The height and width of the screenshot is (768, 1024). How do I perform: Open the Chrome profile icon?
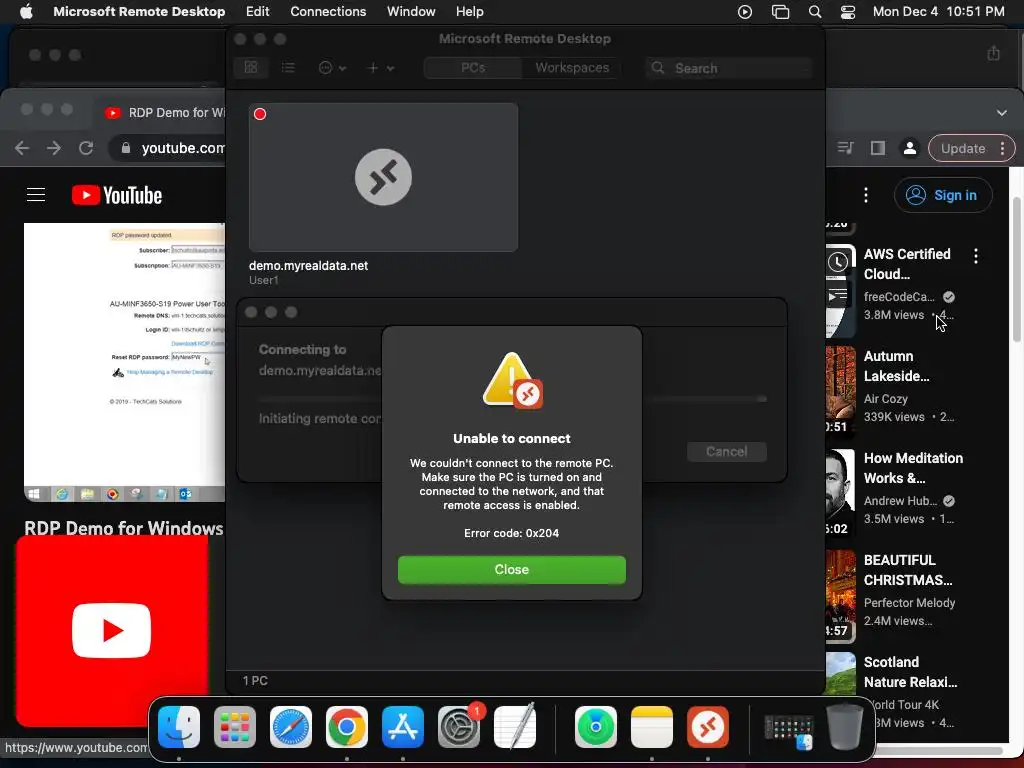coord(909,148)
